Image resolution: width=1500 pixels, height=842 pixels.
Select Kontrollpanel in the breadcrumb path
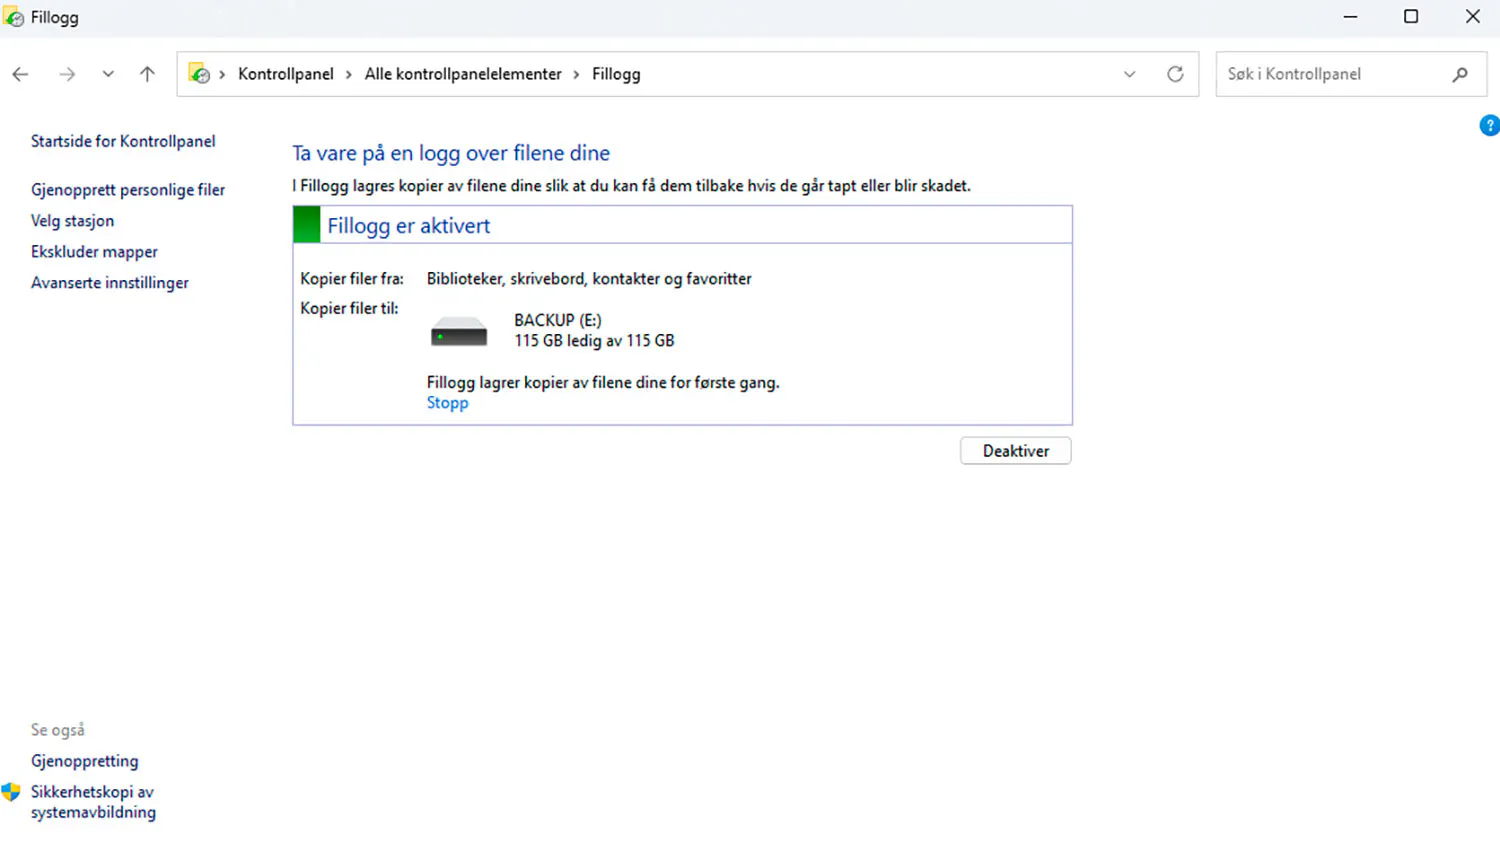(x=285, y=74)
